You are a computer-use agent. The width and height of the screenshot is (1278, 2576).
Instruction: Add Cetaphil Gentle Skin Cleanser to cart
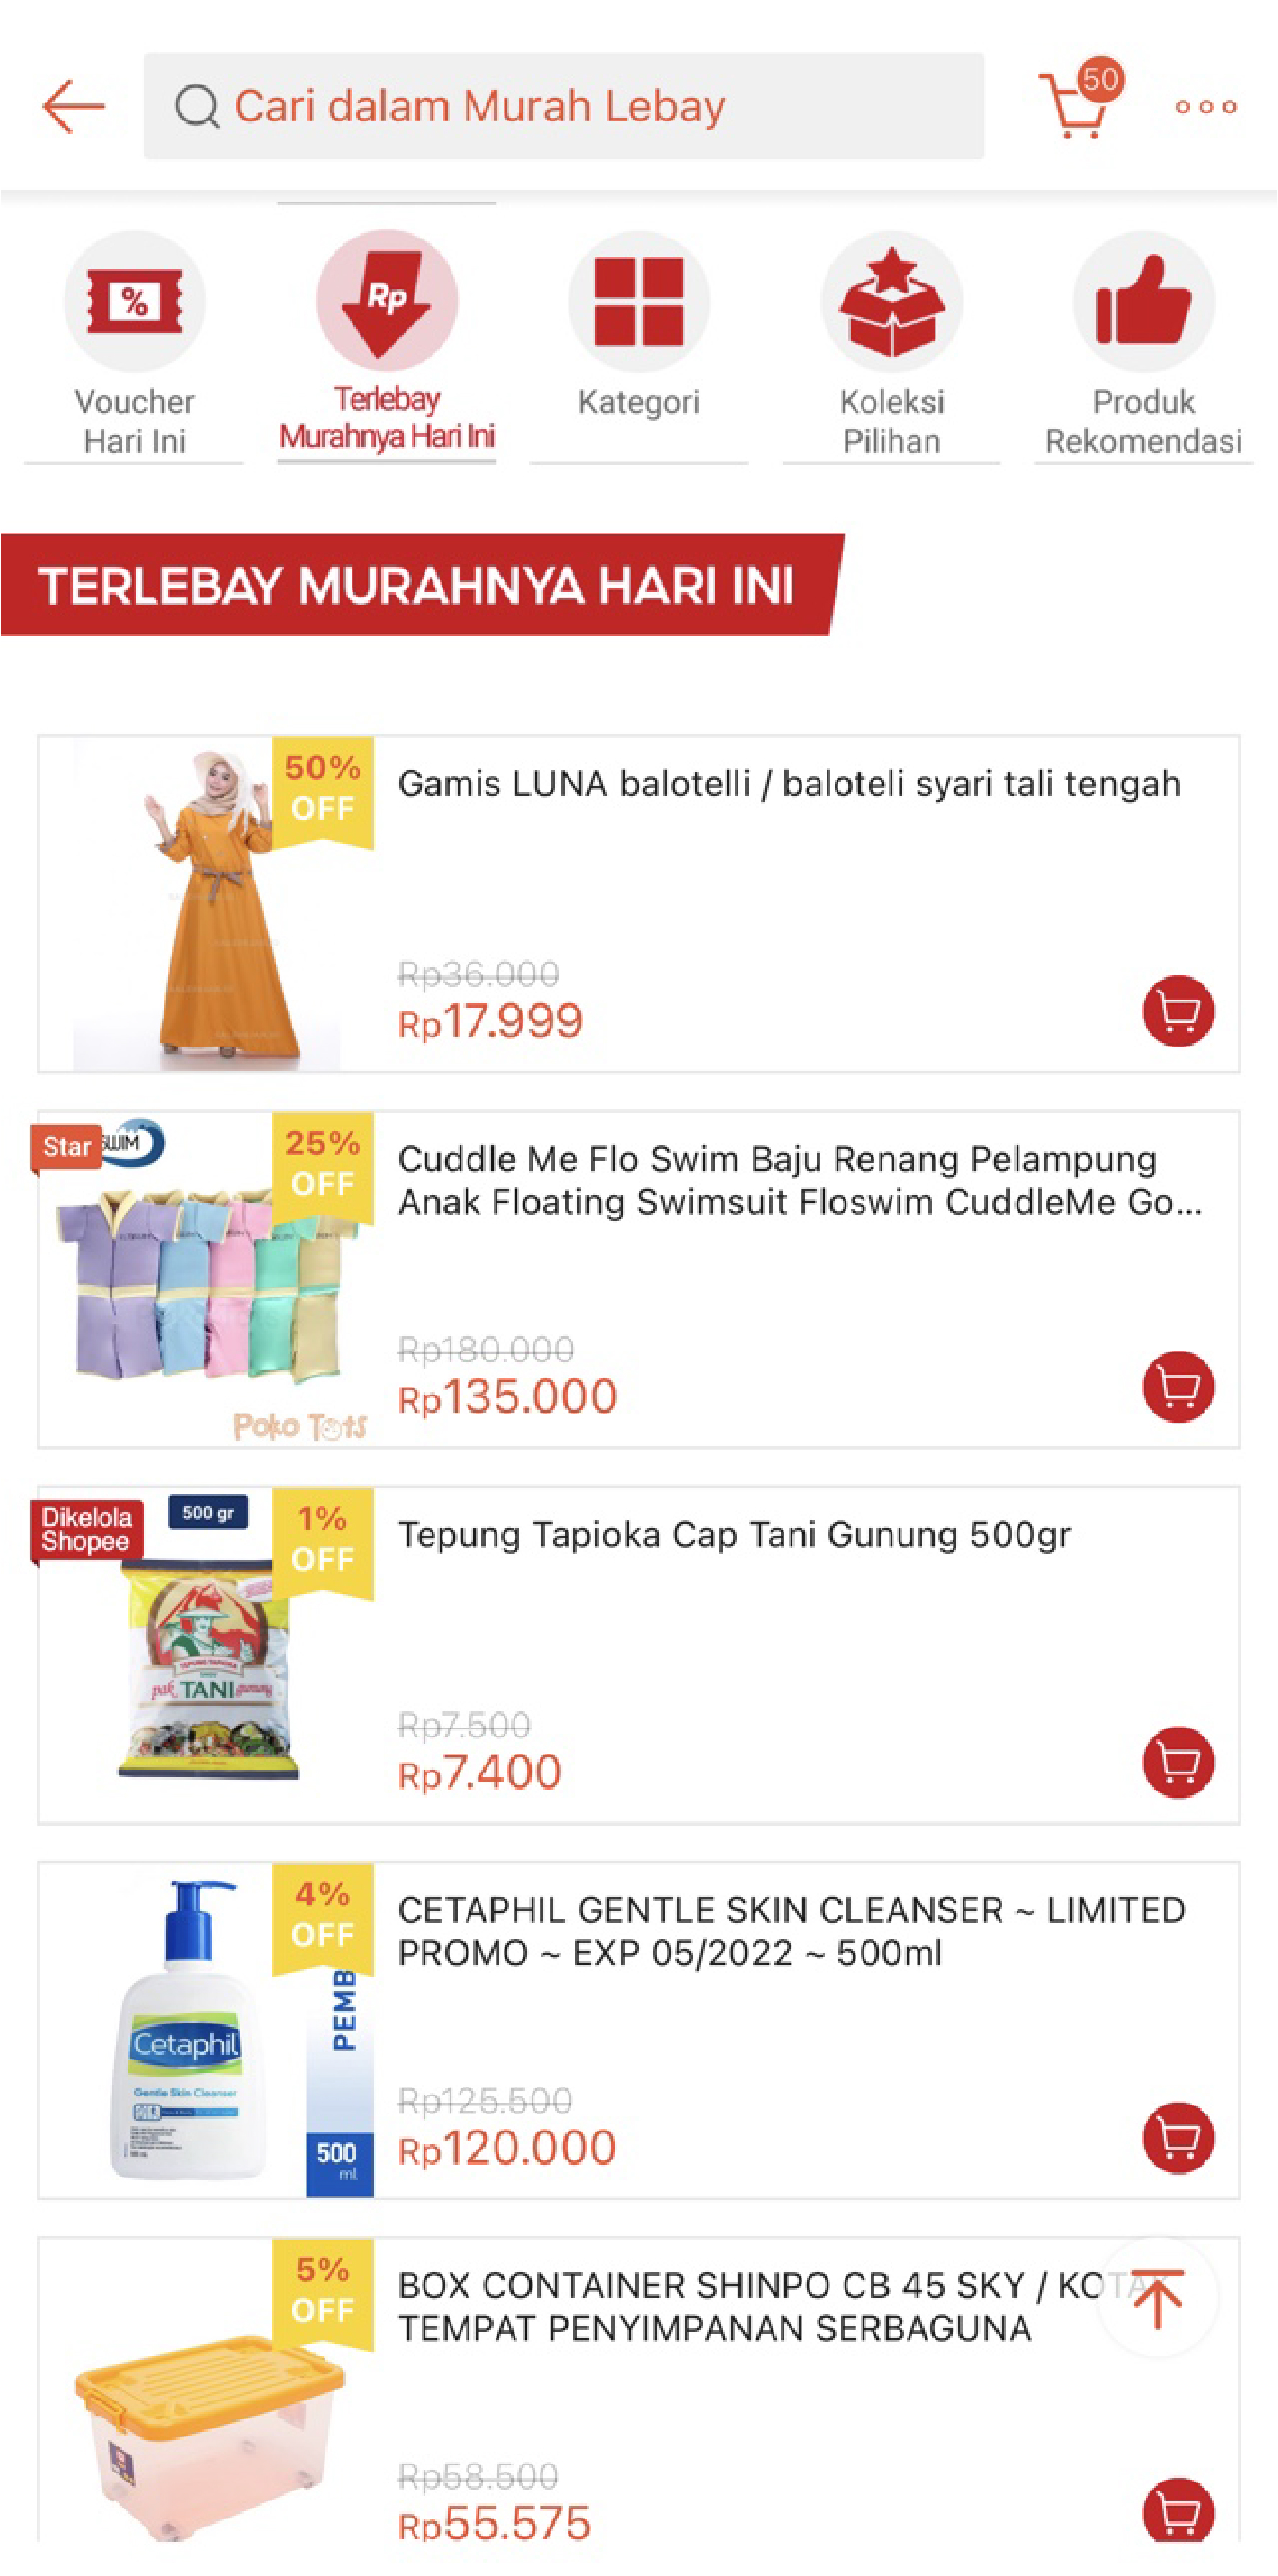1178,2138
